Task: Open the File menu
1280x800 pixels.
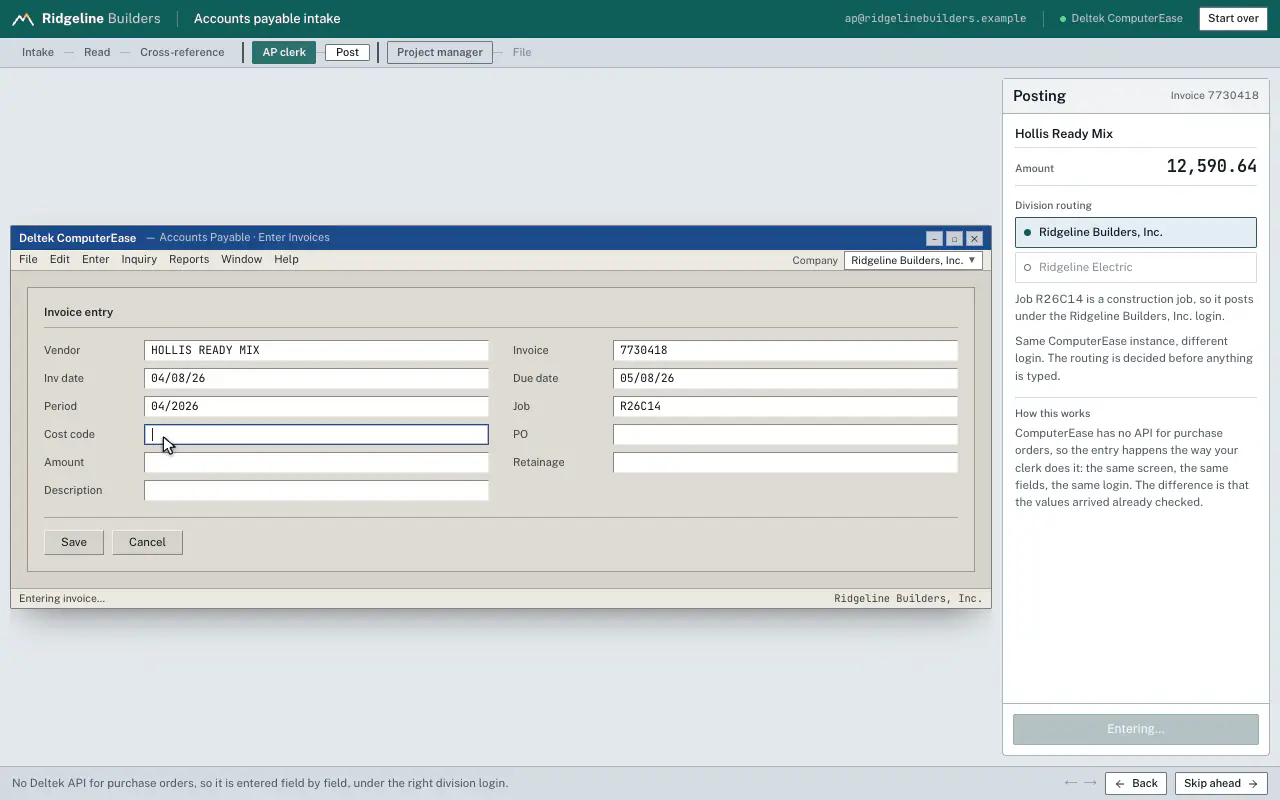Action: coord(28,259)
